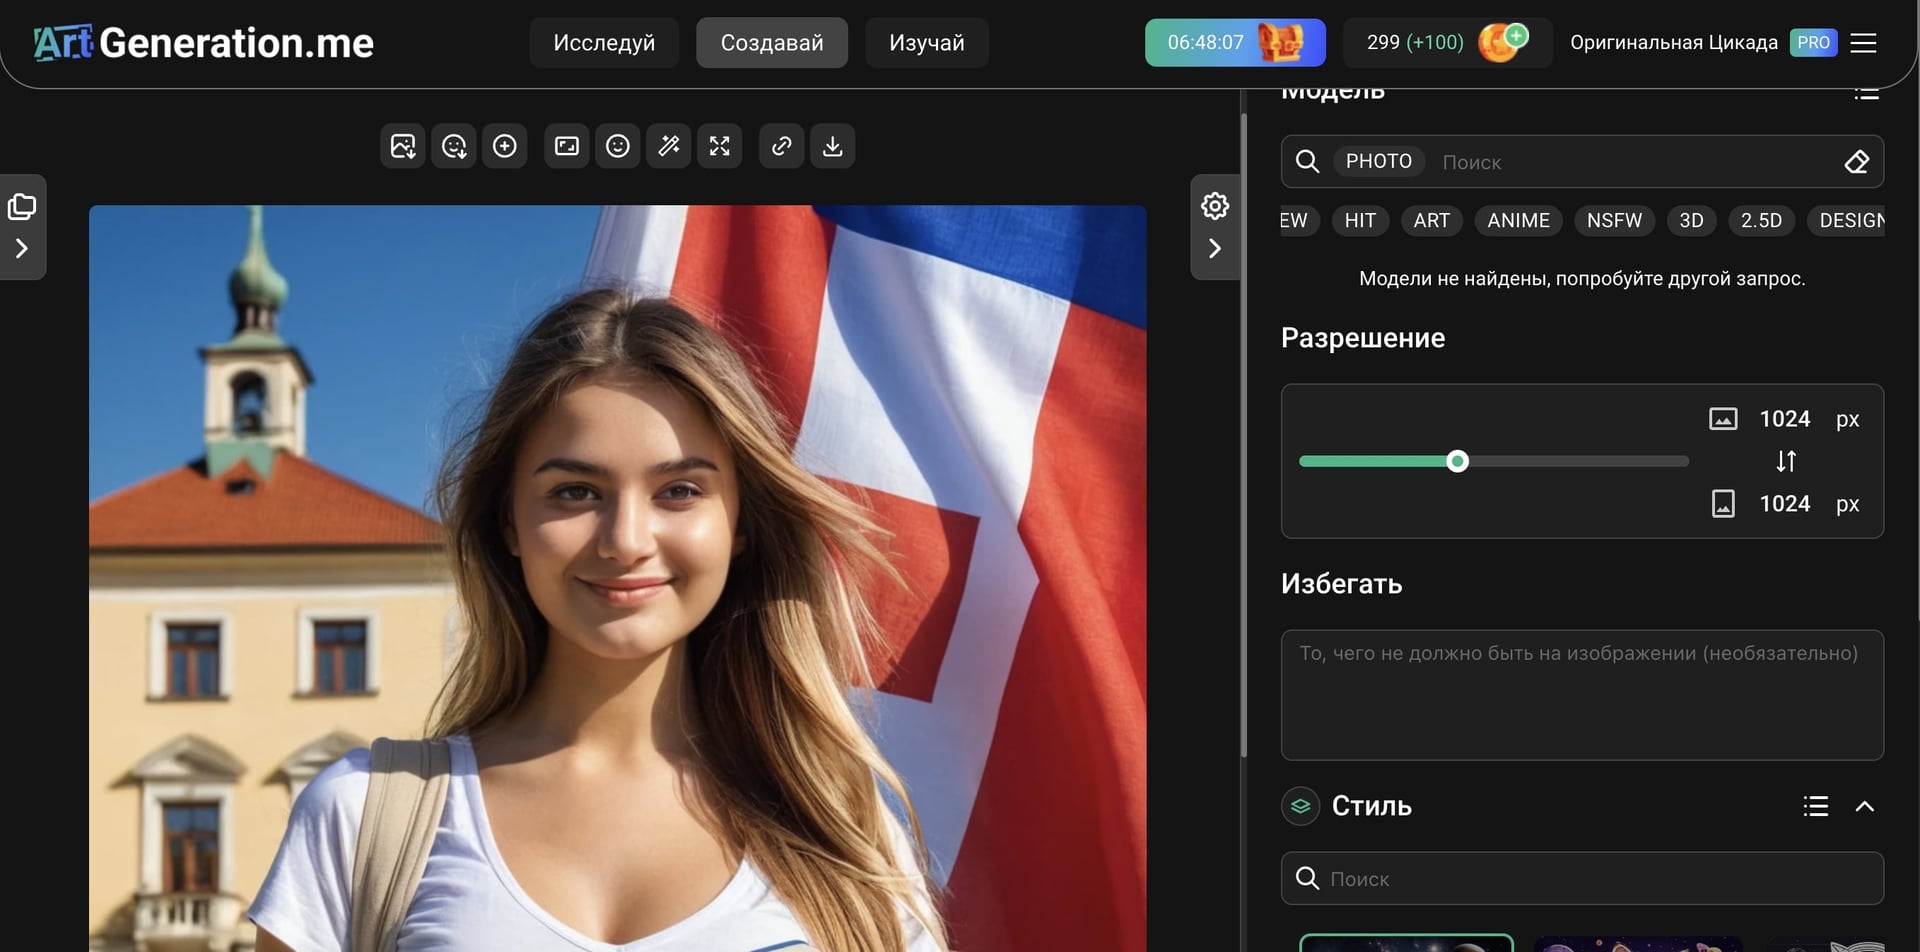Expand the left side panel arrow

coord(22,248)
